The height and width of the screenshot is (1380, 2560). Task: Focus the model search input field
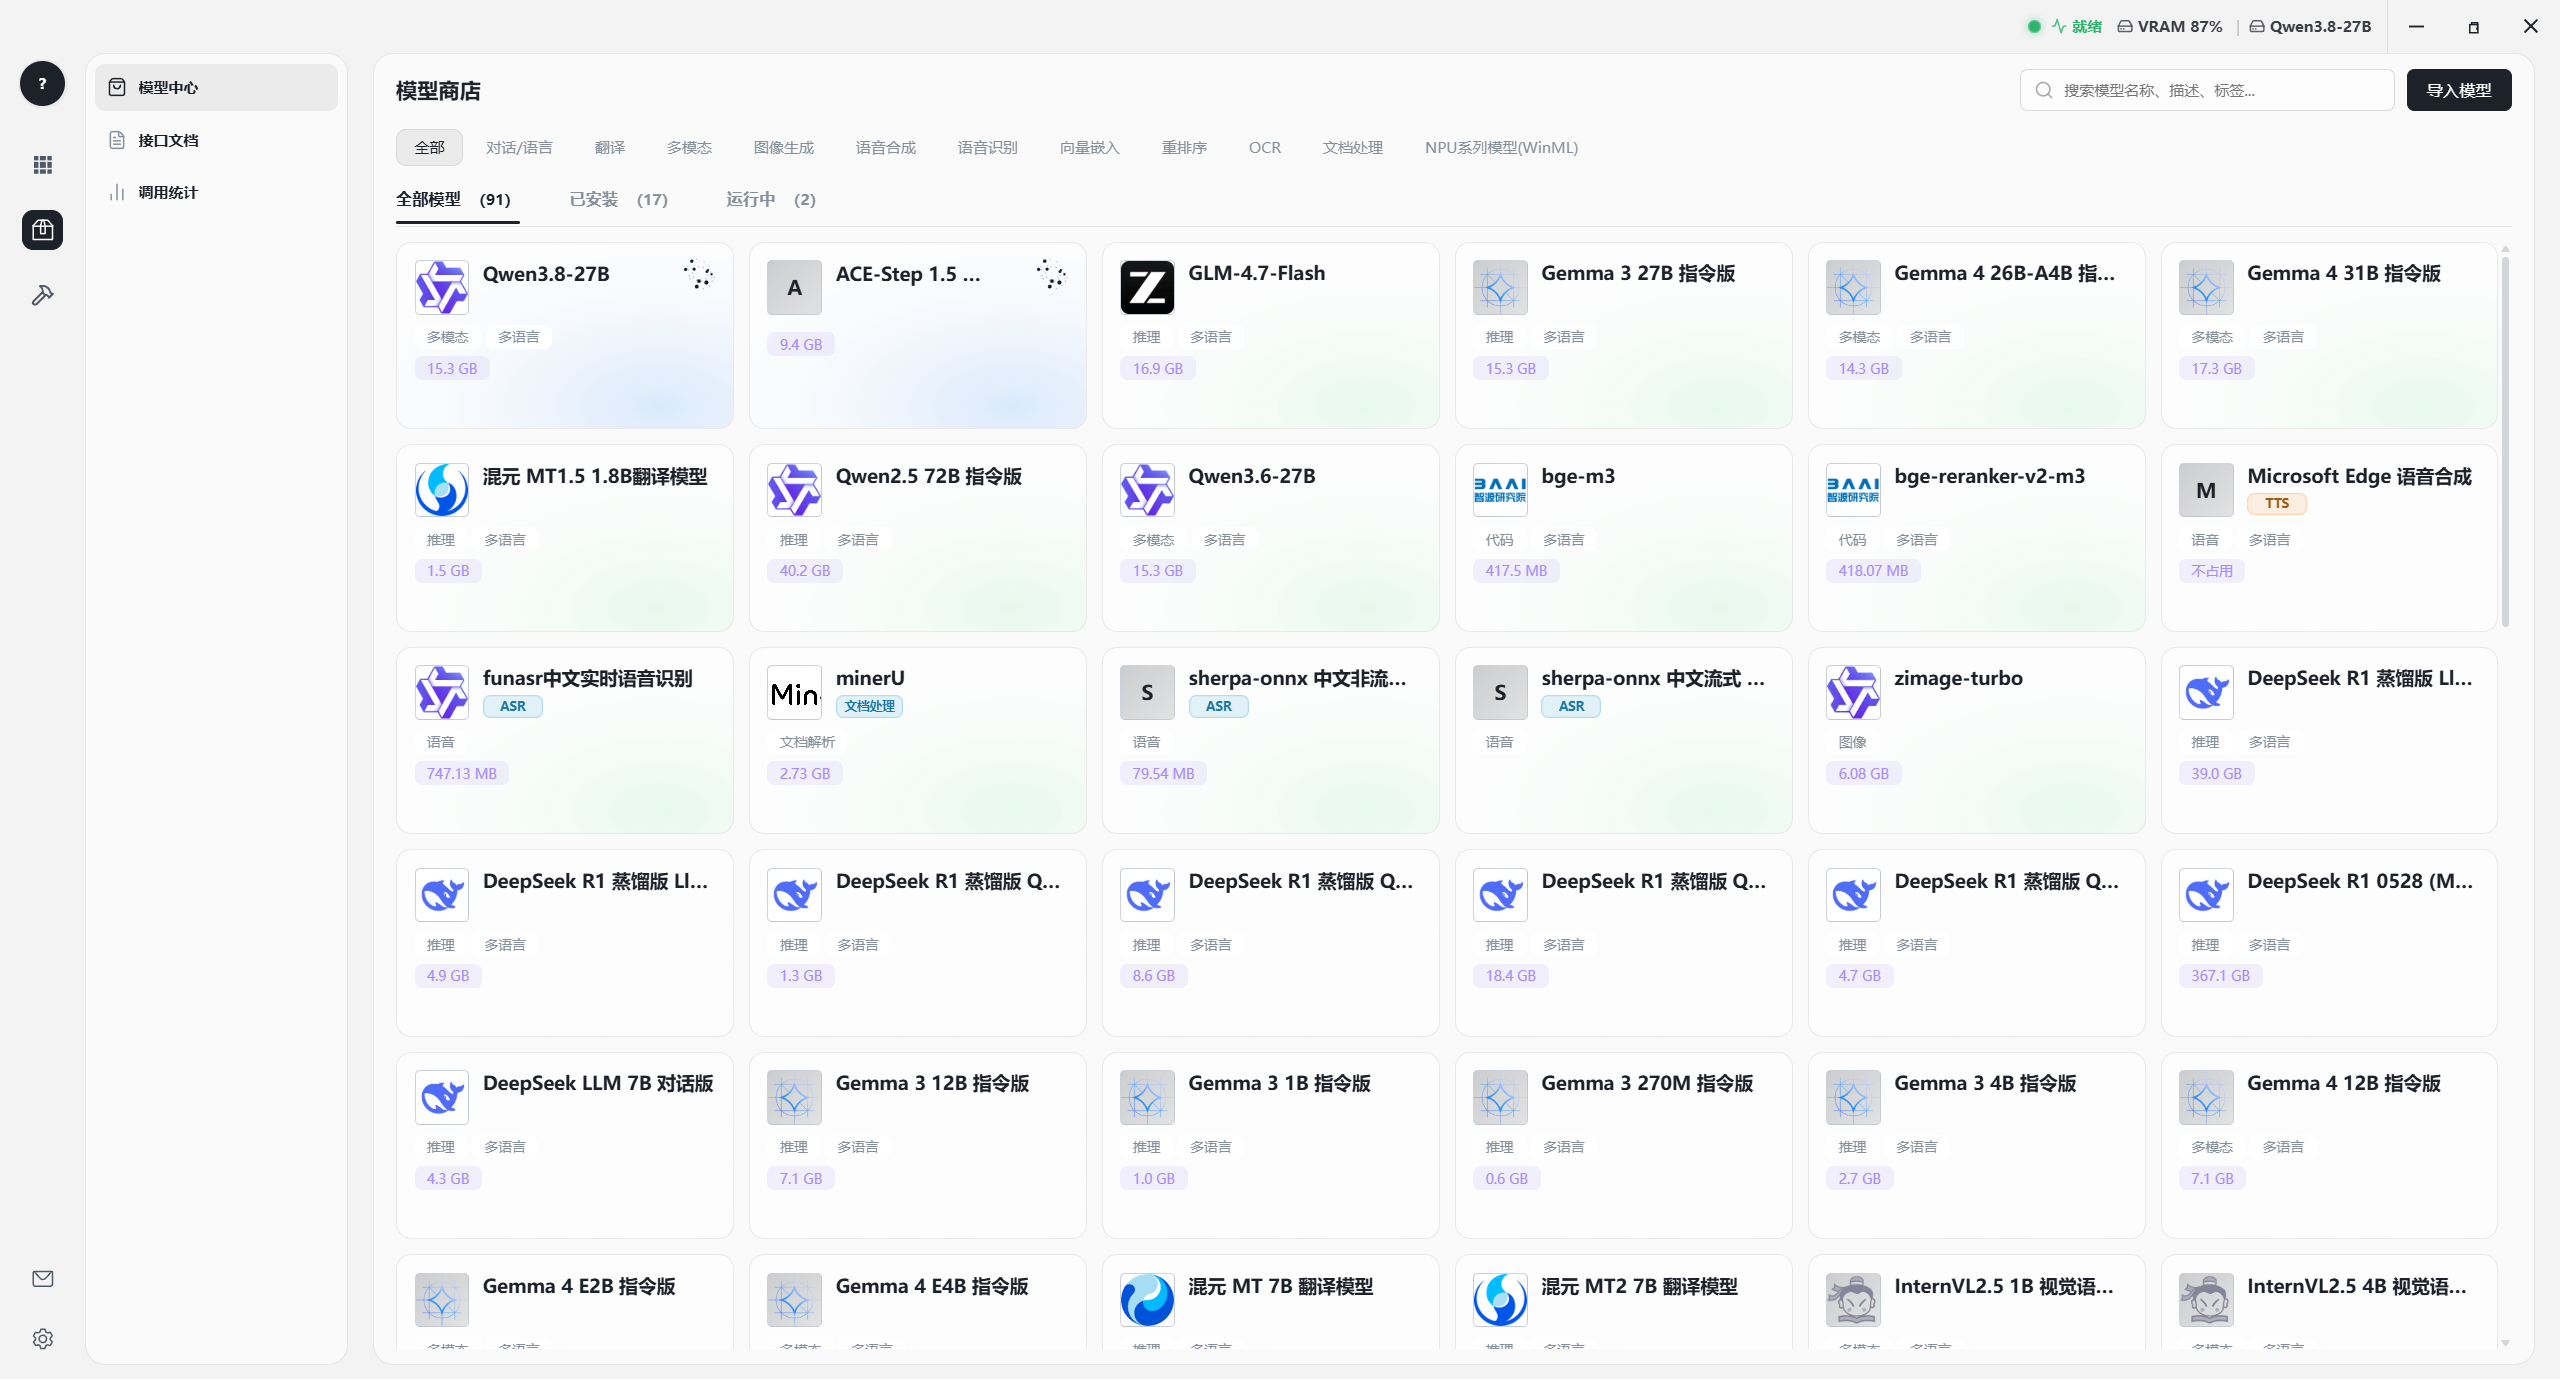click(2206, 90)
